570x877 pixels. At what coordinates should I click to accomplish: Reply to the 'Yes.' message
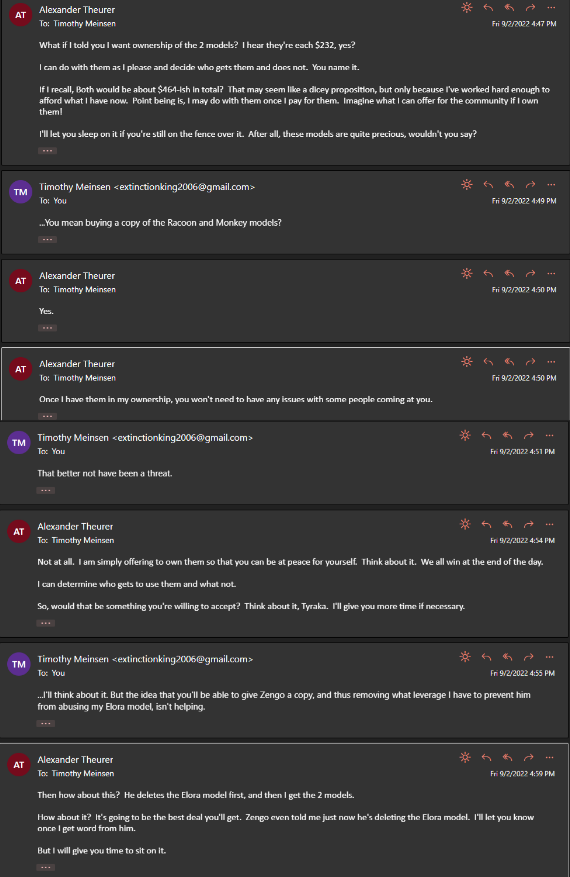488,274
